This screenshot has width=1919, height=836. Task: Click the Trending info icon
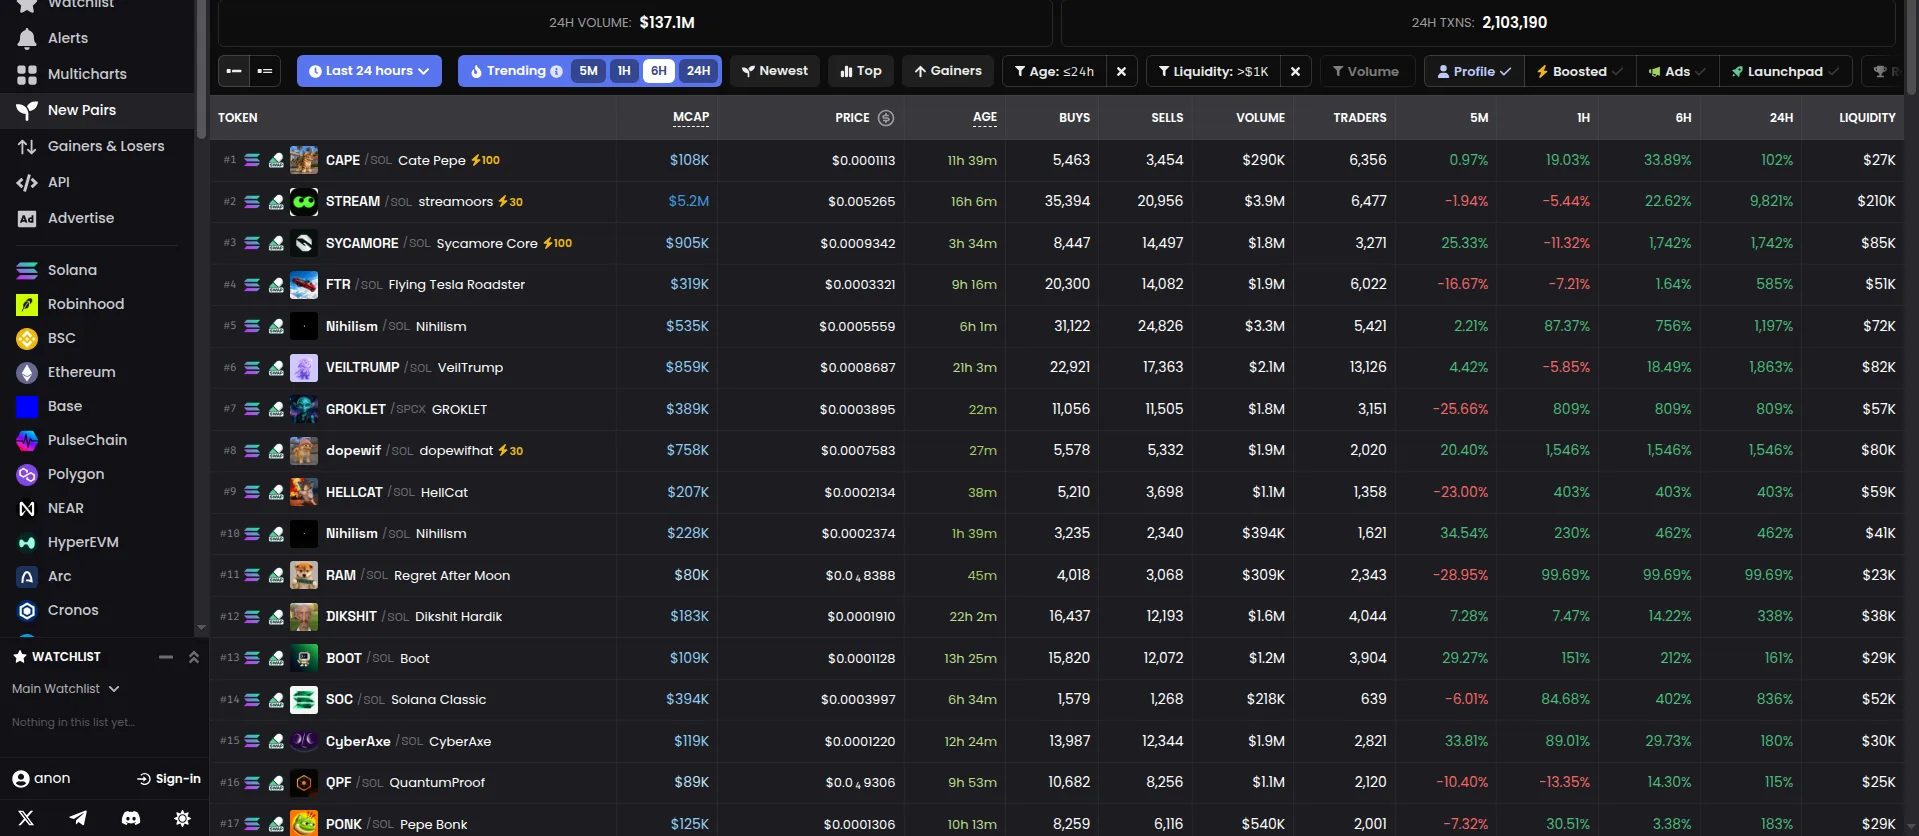click(557, 71)
